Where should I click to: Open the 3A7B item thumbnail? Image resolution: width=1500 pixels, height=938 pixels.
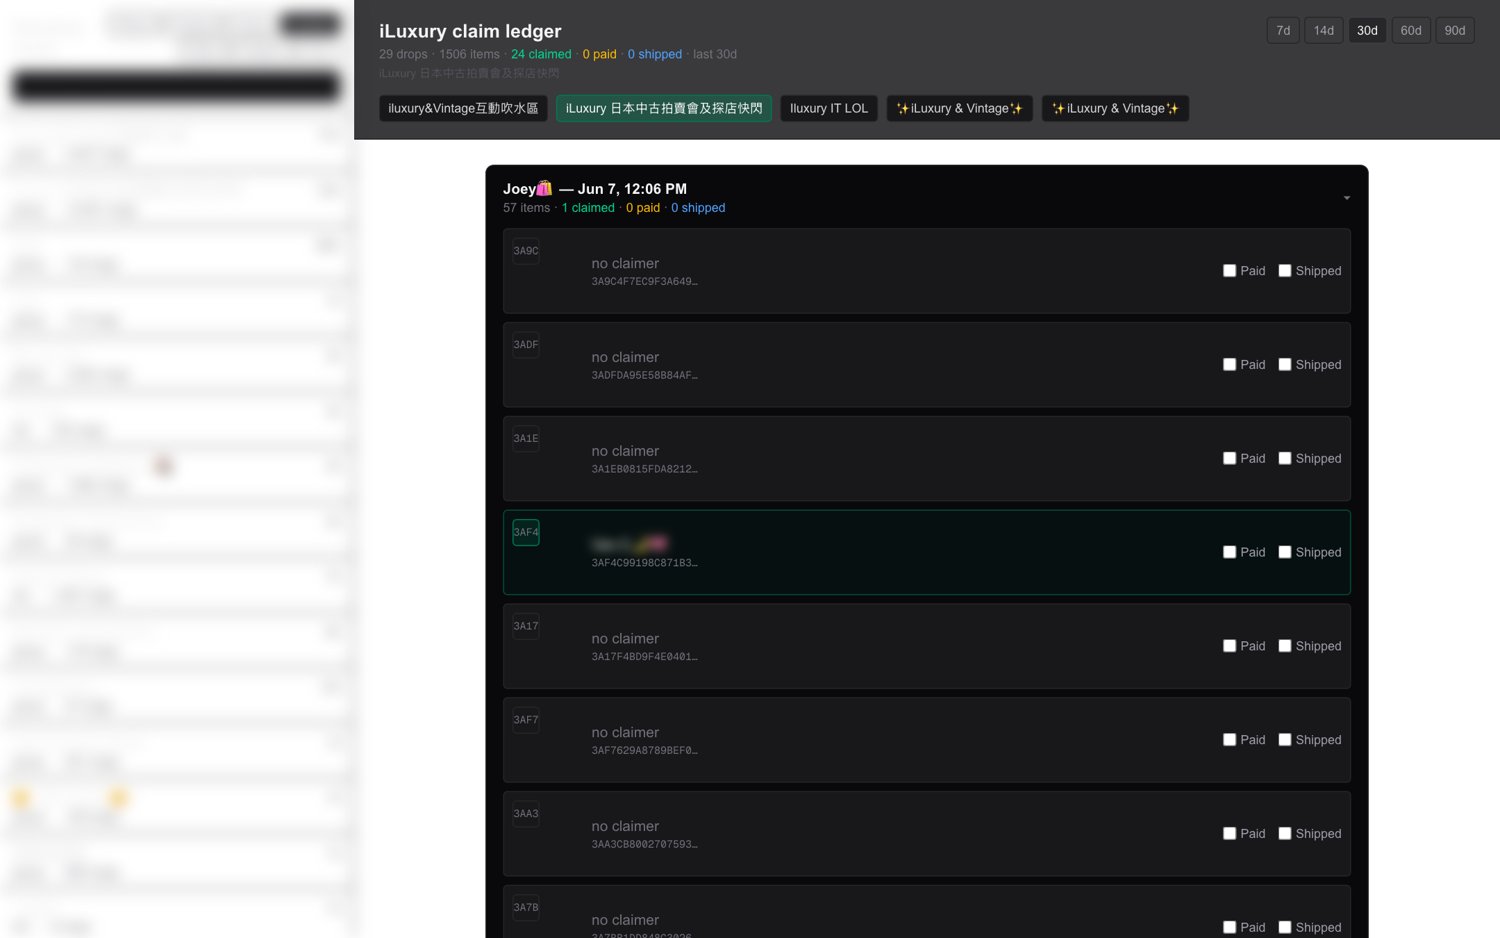[x=526, y=907]
